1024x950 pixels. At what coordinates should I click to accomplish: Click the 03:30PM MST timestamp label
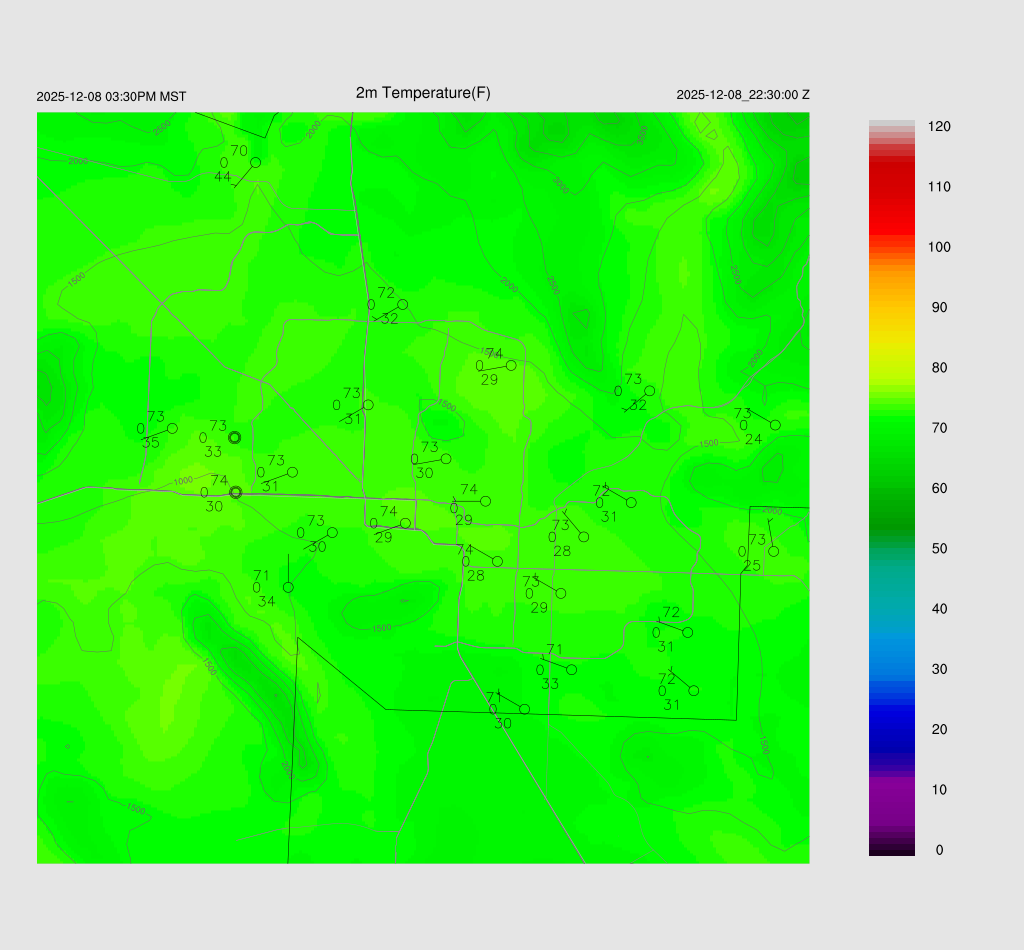111,97
